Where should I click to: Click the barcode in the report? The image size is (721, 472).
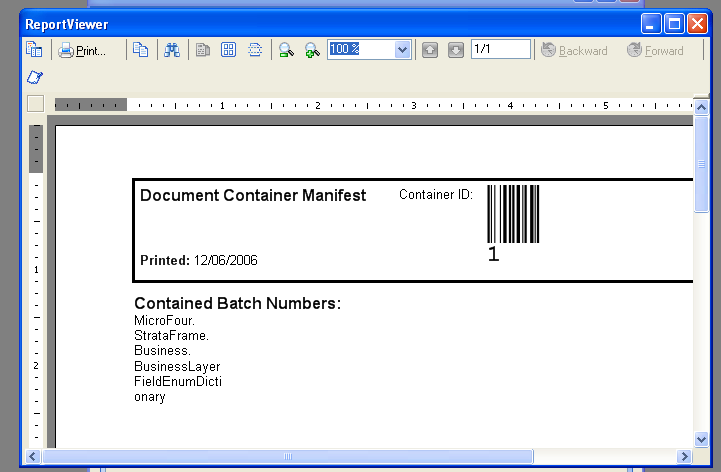pos(513,214)
